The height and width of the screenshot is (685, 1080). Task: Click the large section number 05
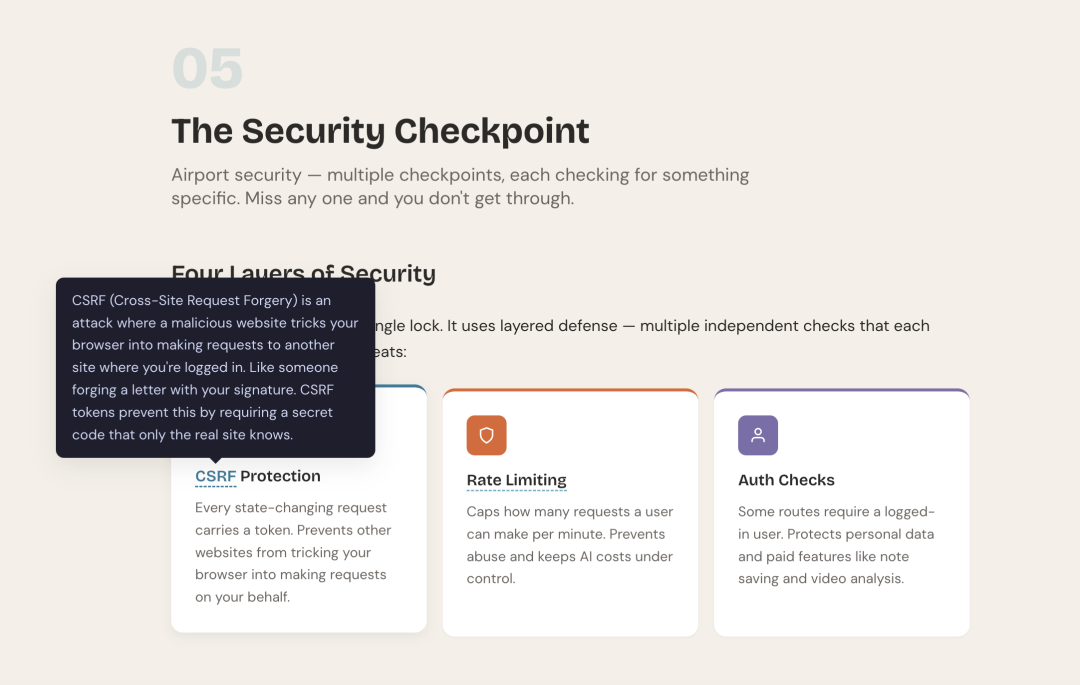[207, 70]
